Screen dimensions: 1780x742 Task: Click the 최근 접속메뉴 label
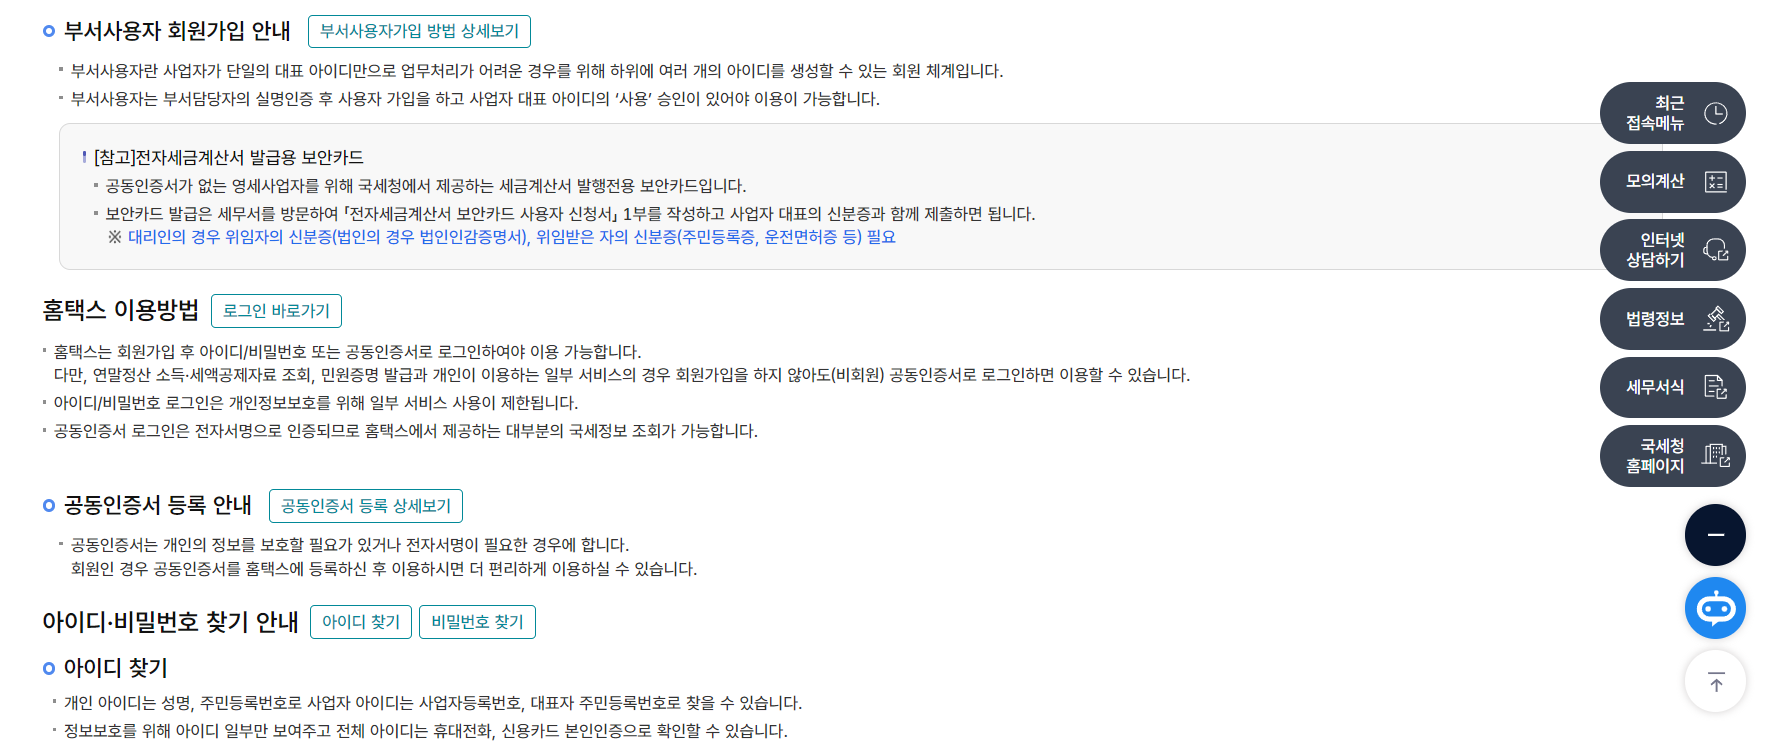tap(1655, 113)
